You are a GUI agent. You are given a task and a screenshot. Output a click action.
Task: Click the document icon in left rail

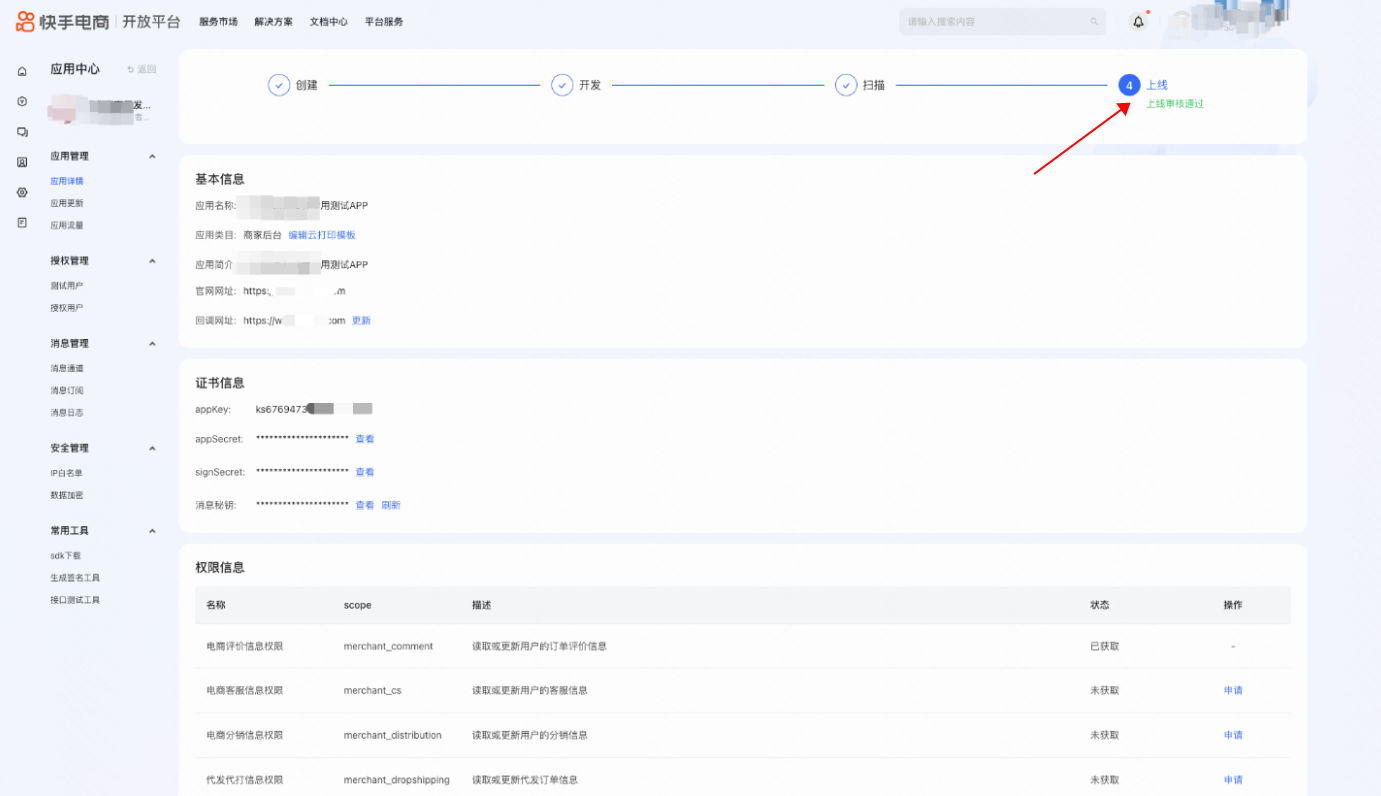click(22, 222)
